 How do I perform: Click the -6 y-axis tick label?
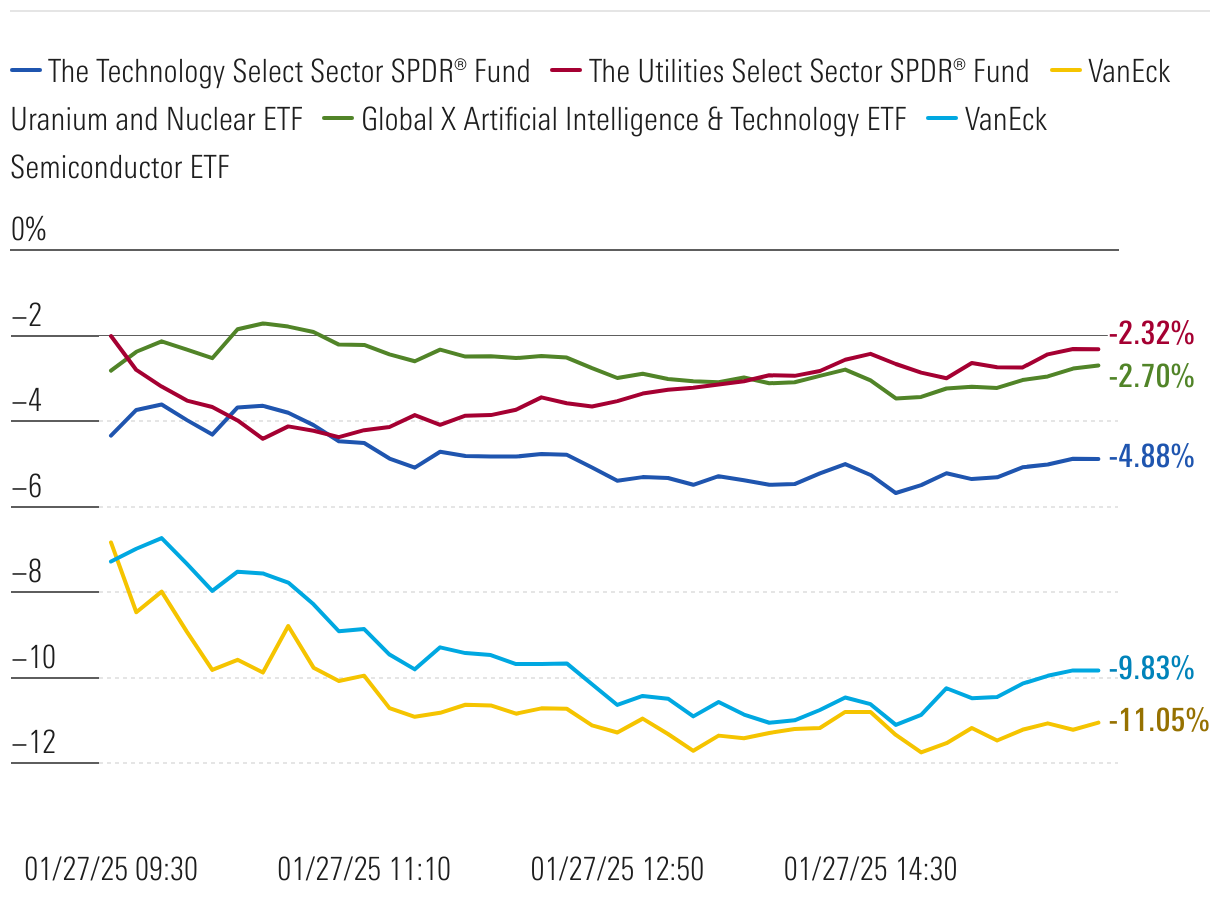(27, 487)
